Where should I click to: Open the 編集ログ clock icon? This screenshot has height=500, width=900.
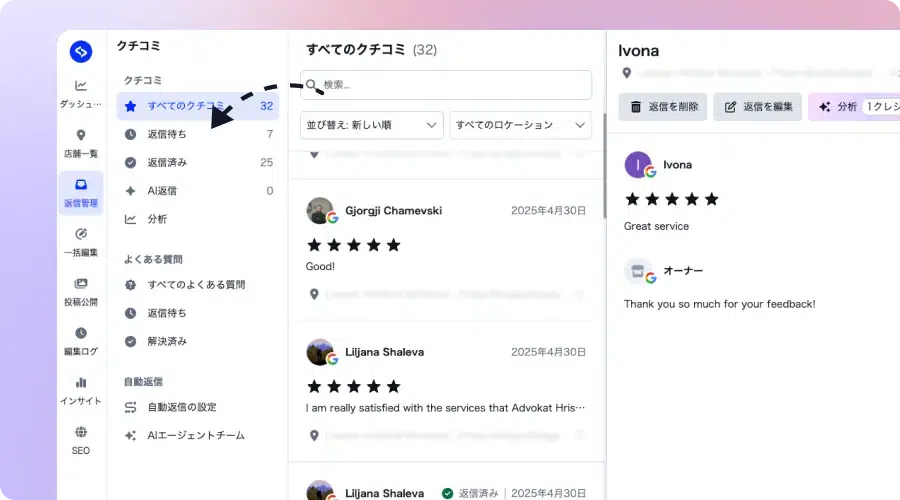point(81,333)
